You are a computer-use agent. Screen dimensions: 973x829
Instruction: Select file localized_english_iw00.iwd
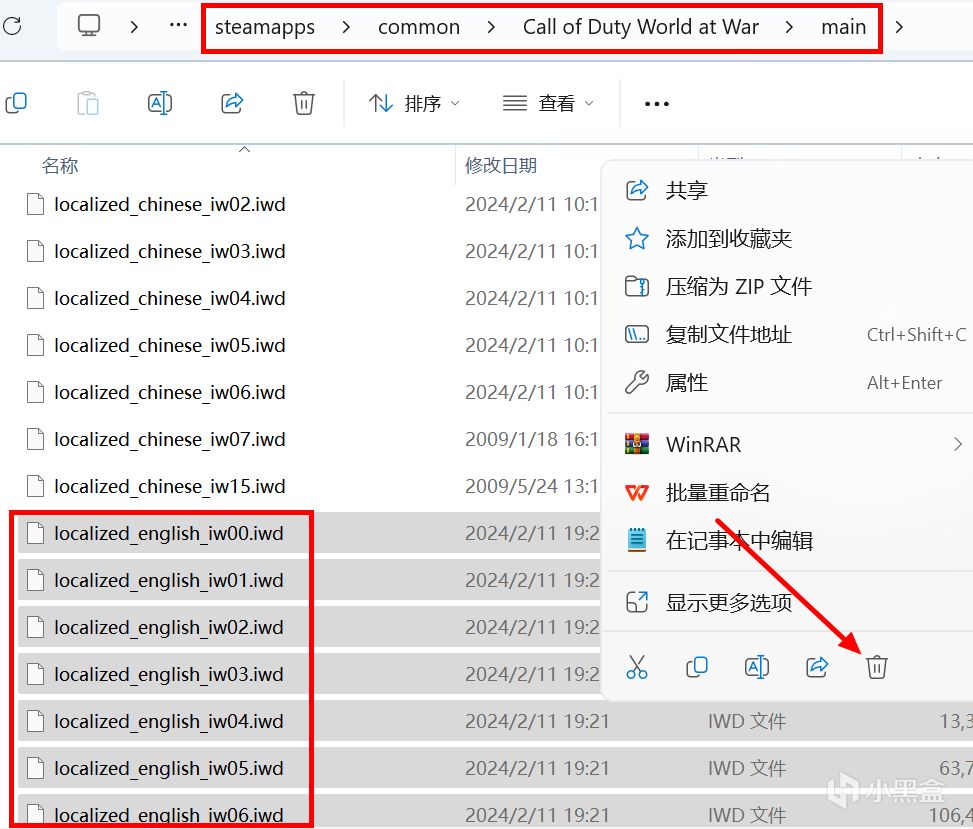tap(168, 534)
